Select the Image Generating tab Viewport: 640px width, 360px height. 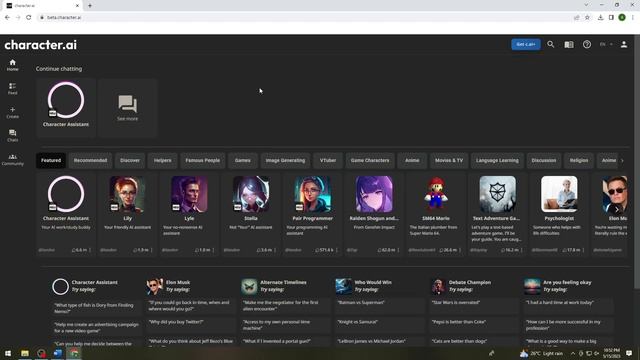coord(285,160)
